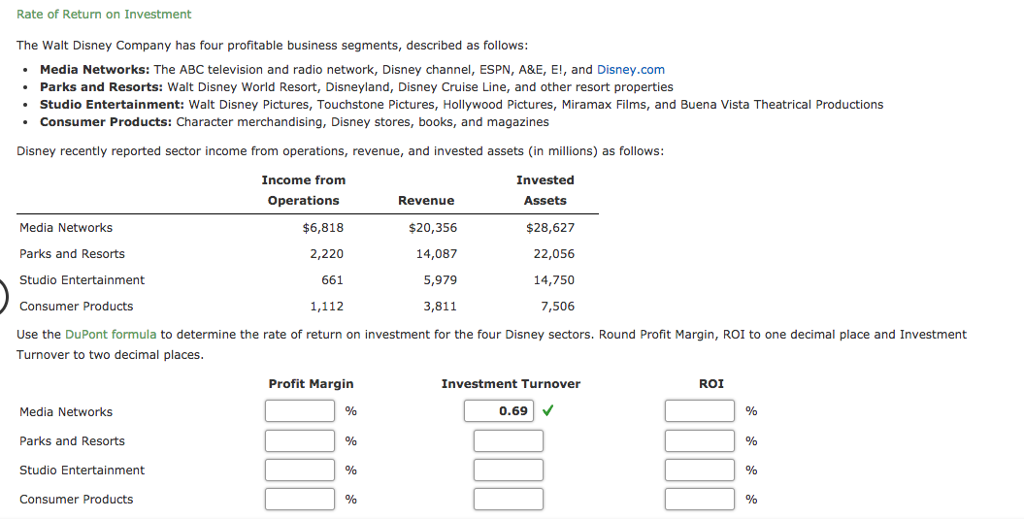Click the Consumer Products Profit Margin input
This screenshot has width=1024, height=519.
(x=300, y=499)
